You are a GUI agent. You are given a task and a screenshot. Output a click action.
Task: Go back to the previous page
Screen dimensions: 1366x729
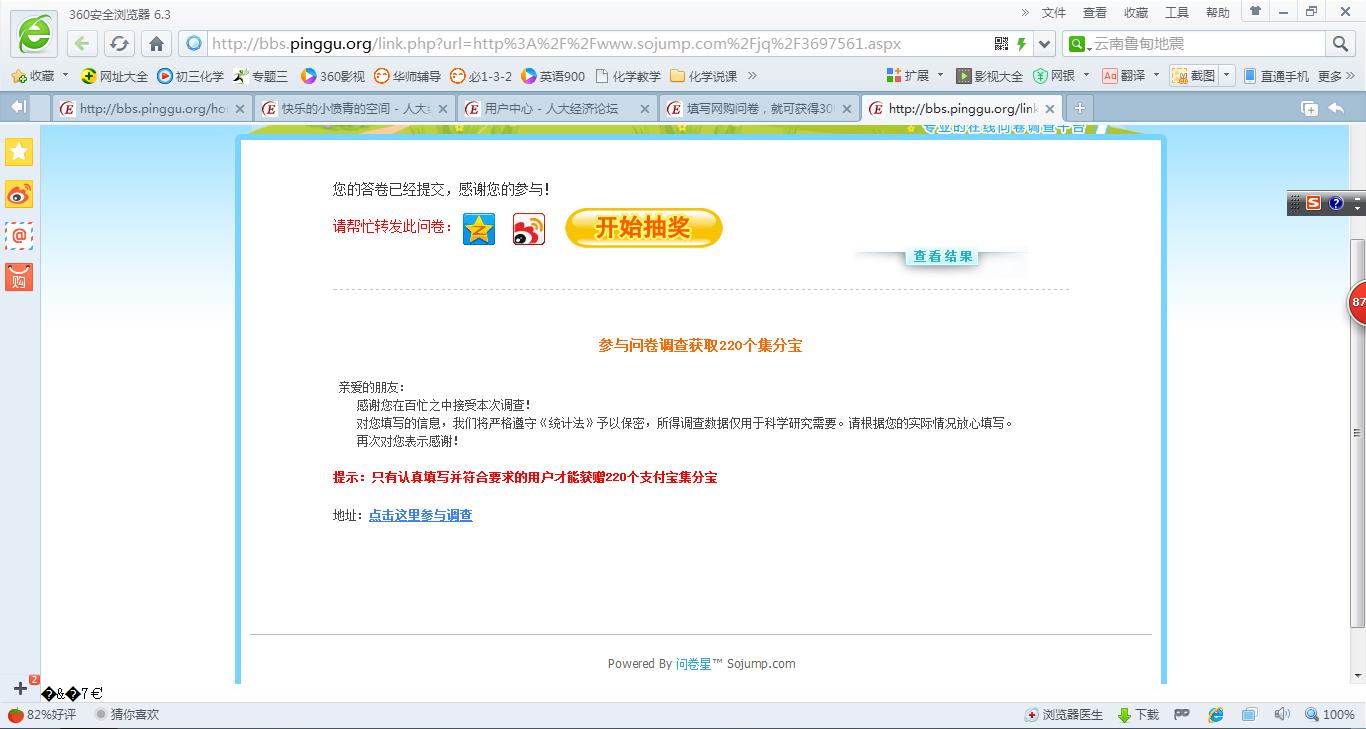click(83, 43)
